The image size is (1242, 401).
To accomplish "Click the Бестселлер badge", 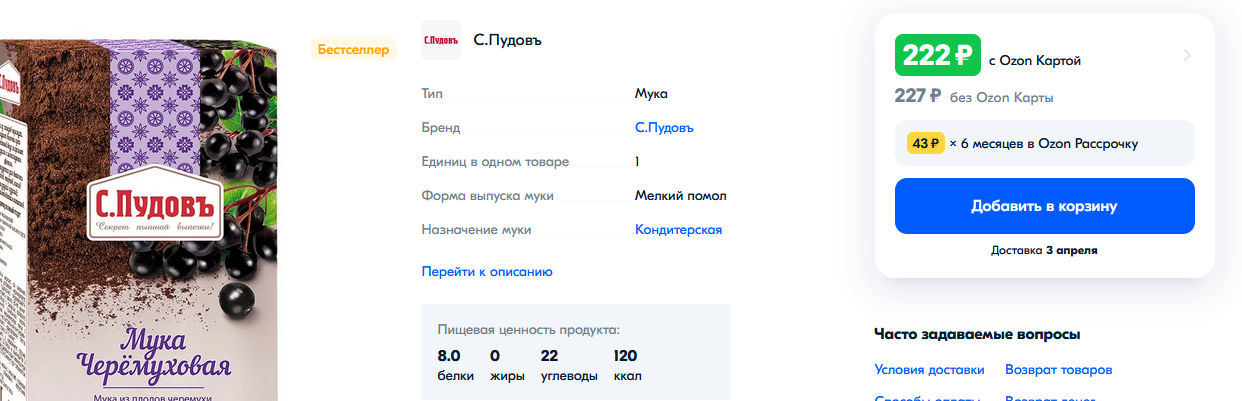I will point(353,49).
